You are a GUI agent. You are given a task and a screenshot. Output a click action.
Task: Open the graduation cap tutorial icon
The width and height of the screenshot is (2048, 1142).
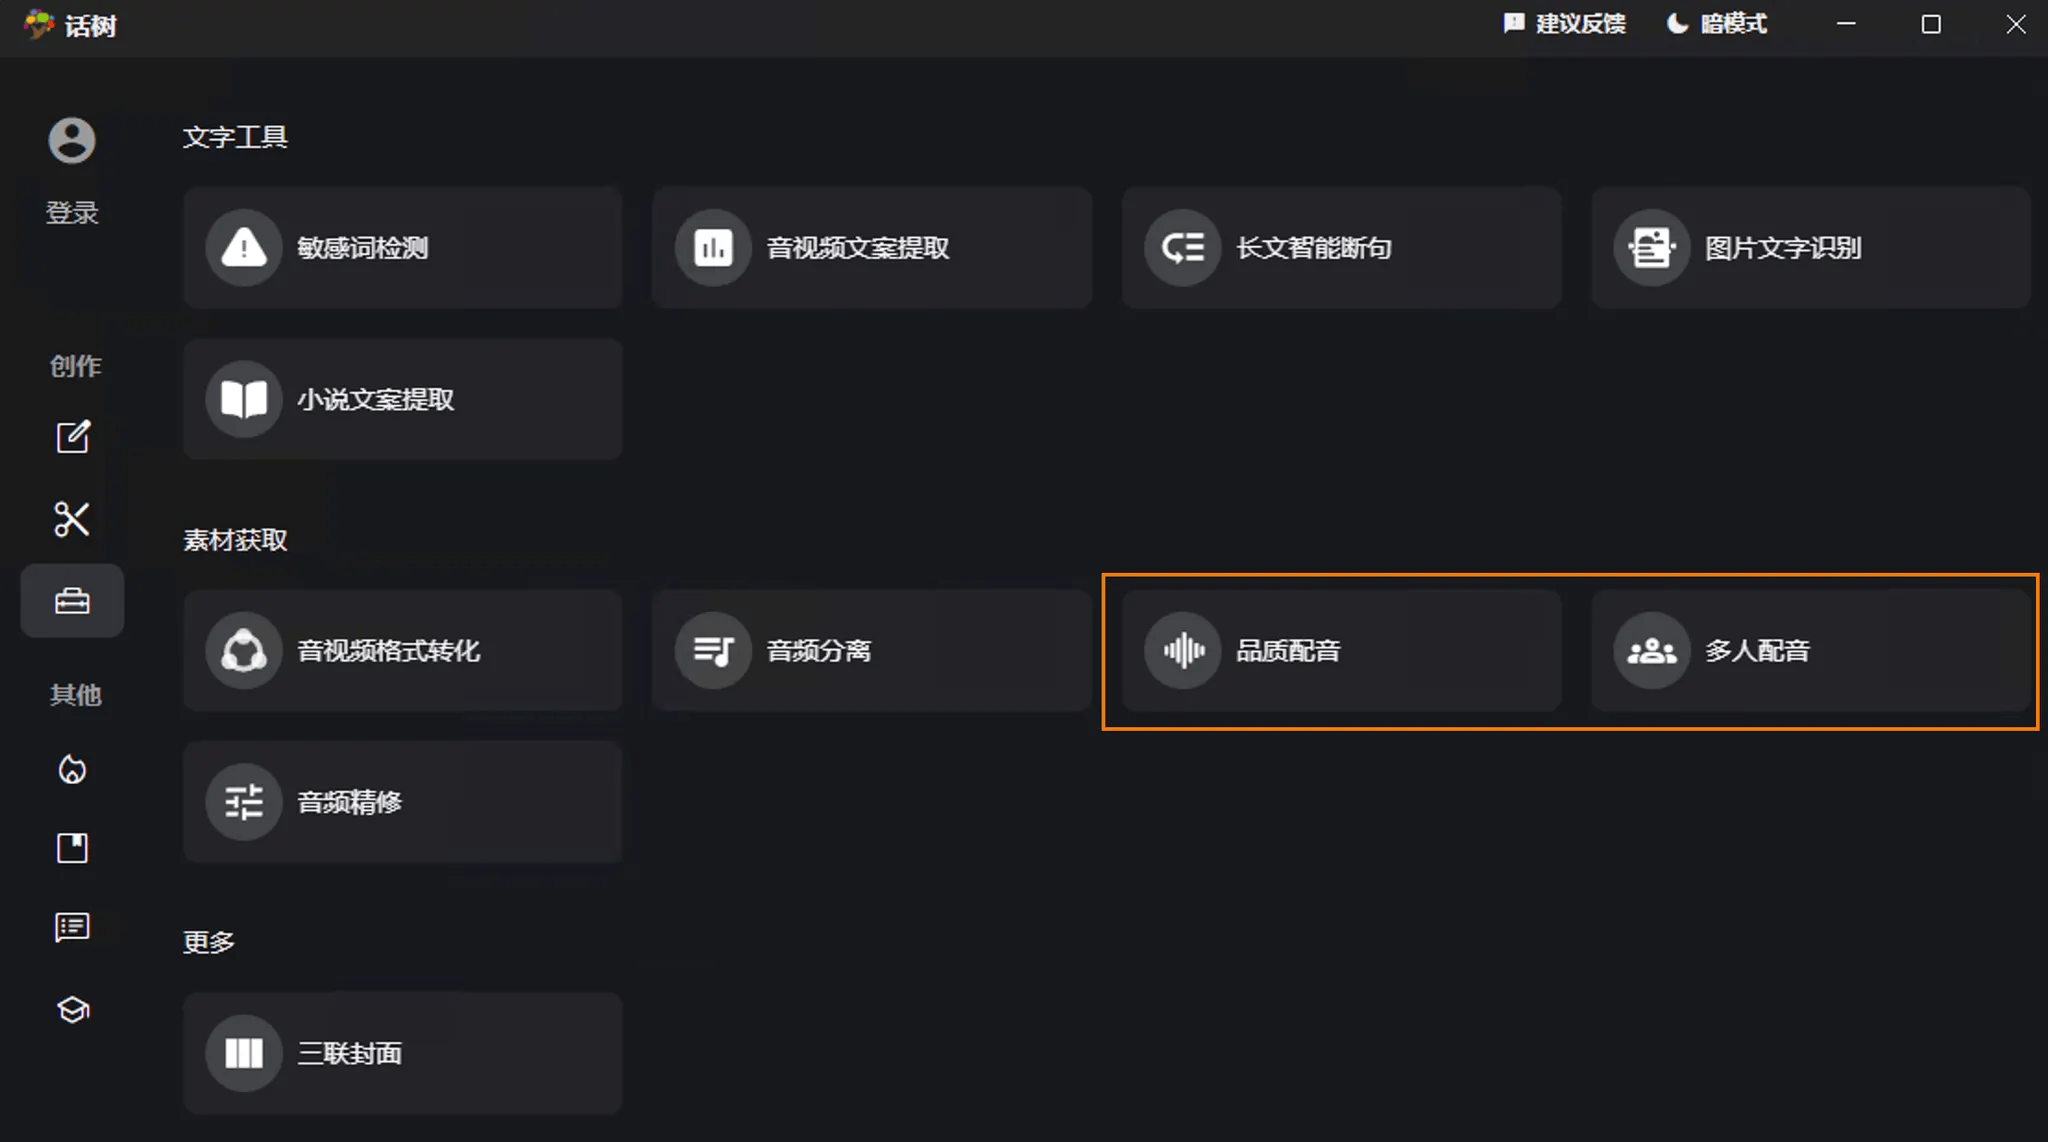point(72,1010)
